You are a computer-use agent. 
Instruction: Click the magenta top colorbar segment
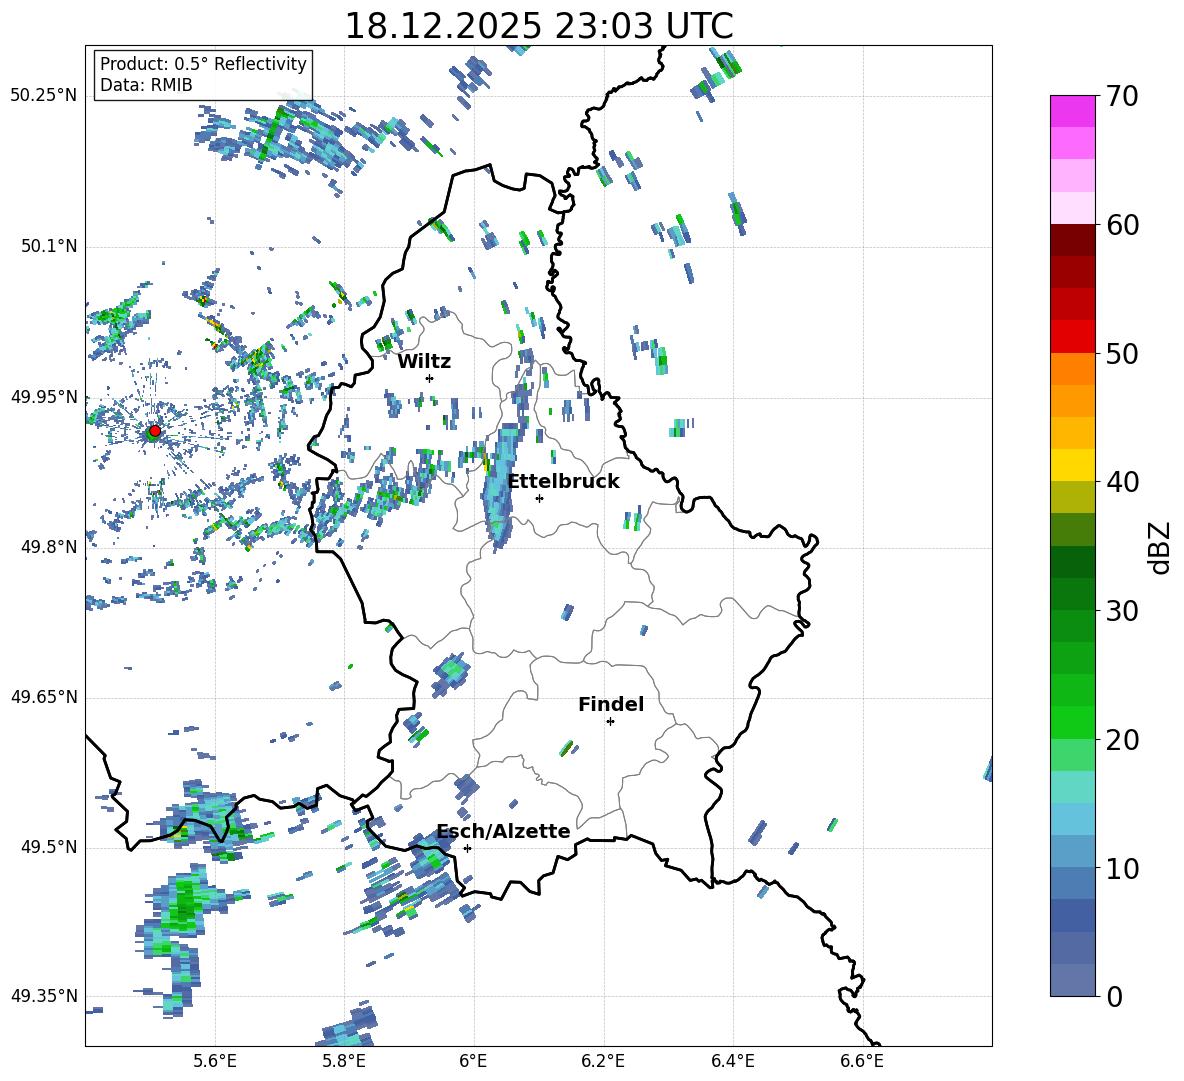click(x=1072, y=111)
